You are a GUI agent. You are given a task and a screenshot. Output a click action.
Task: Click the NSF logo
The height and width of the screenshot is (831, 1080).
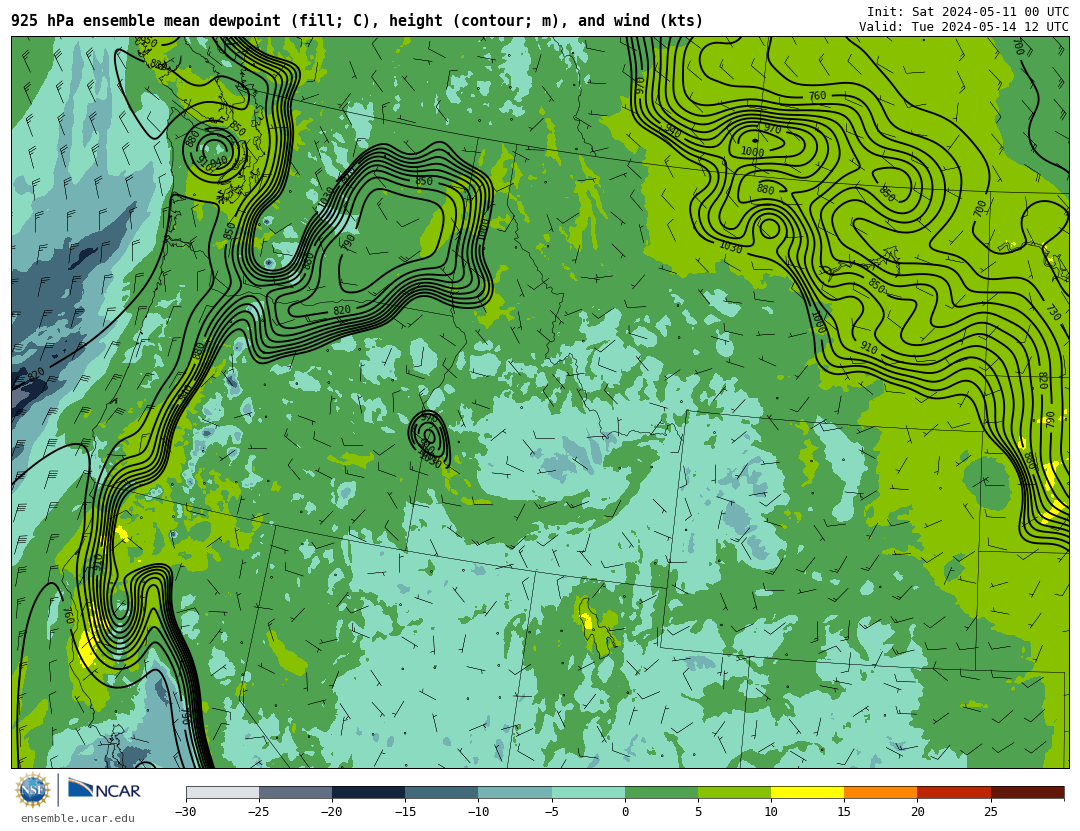[x=33, y=790]
